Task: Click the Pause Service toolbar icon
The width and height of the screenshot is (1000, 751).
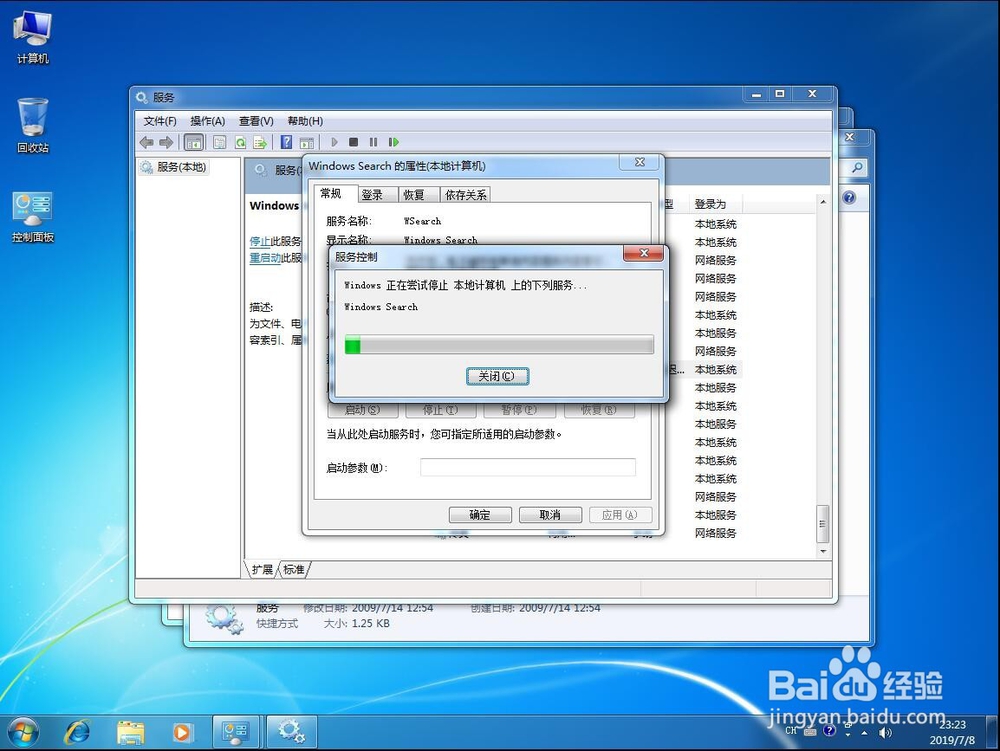Action: pyautogui.click(x=374, y=142)
